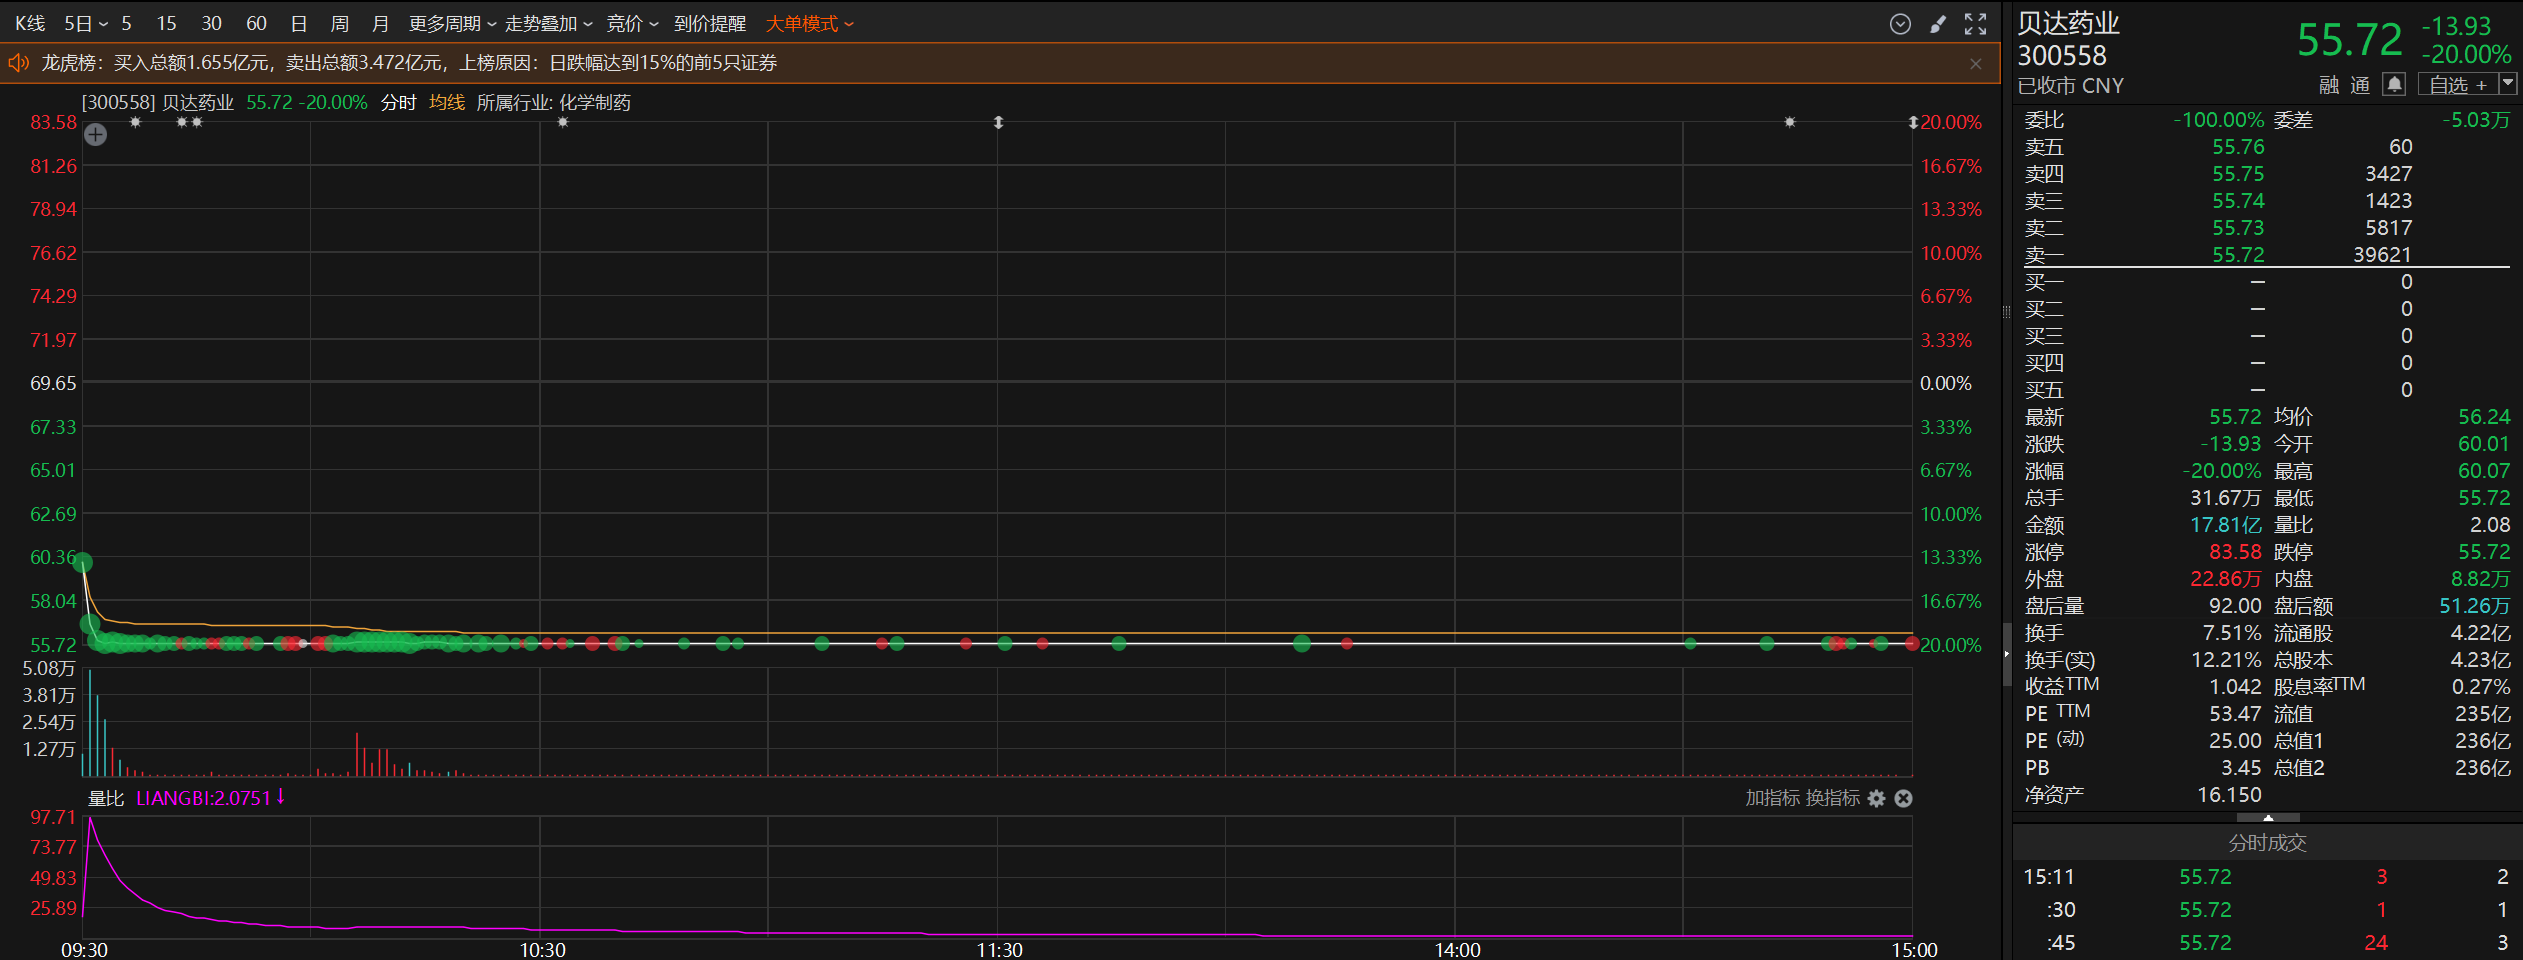The height and width of the screenshot is (960, 2523).
Task: Toggle the 分时 line legend label
Action: point(398,103)
